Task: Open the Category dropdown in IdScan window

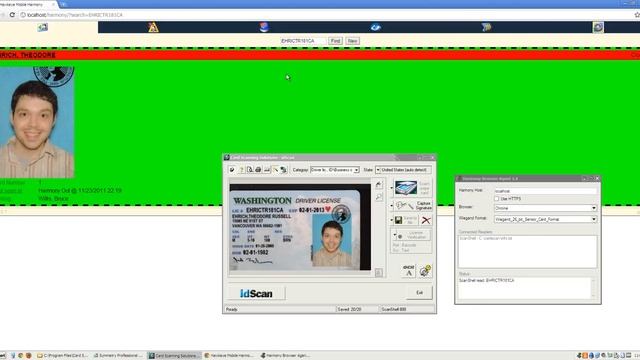Action: 335,169
